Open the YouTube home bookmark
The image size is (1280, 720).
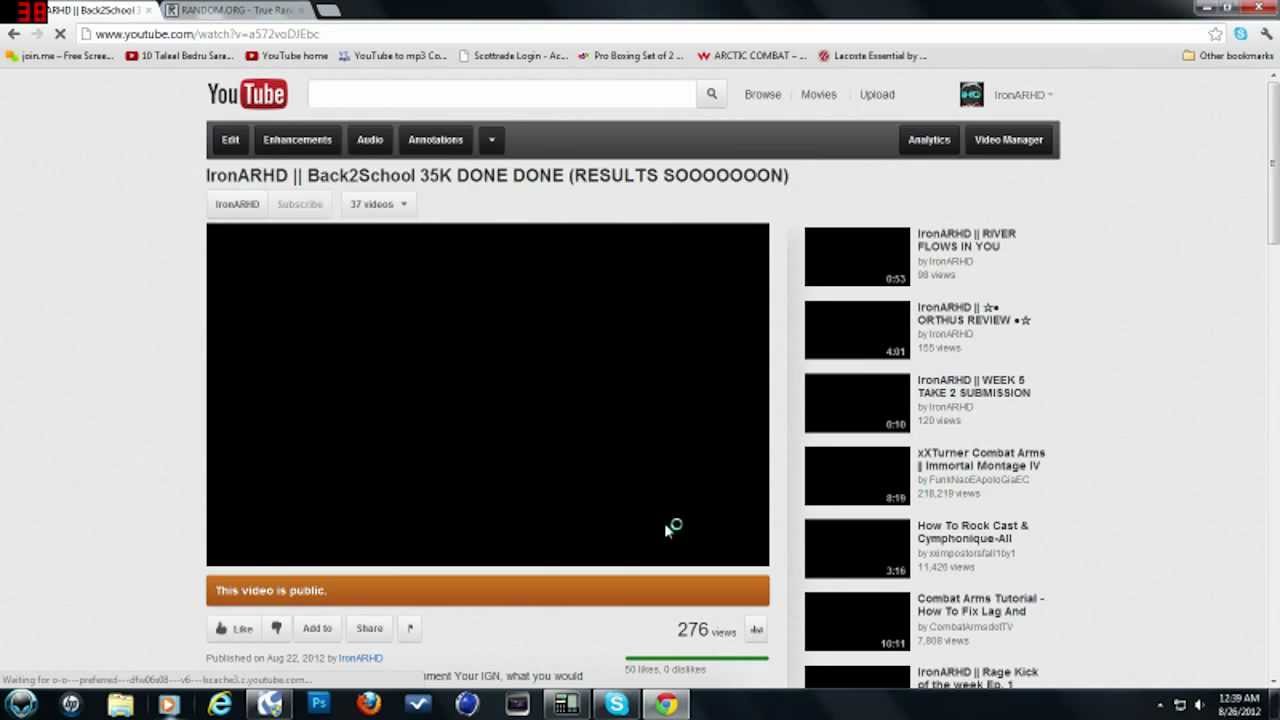[287, 56]
